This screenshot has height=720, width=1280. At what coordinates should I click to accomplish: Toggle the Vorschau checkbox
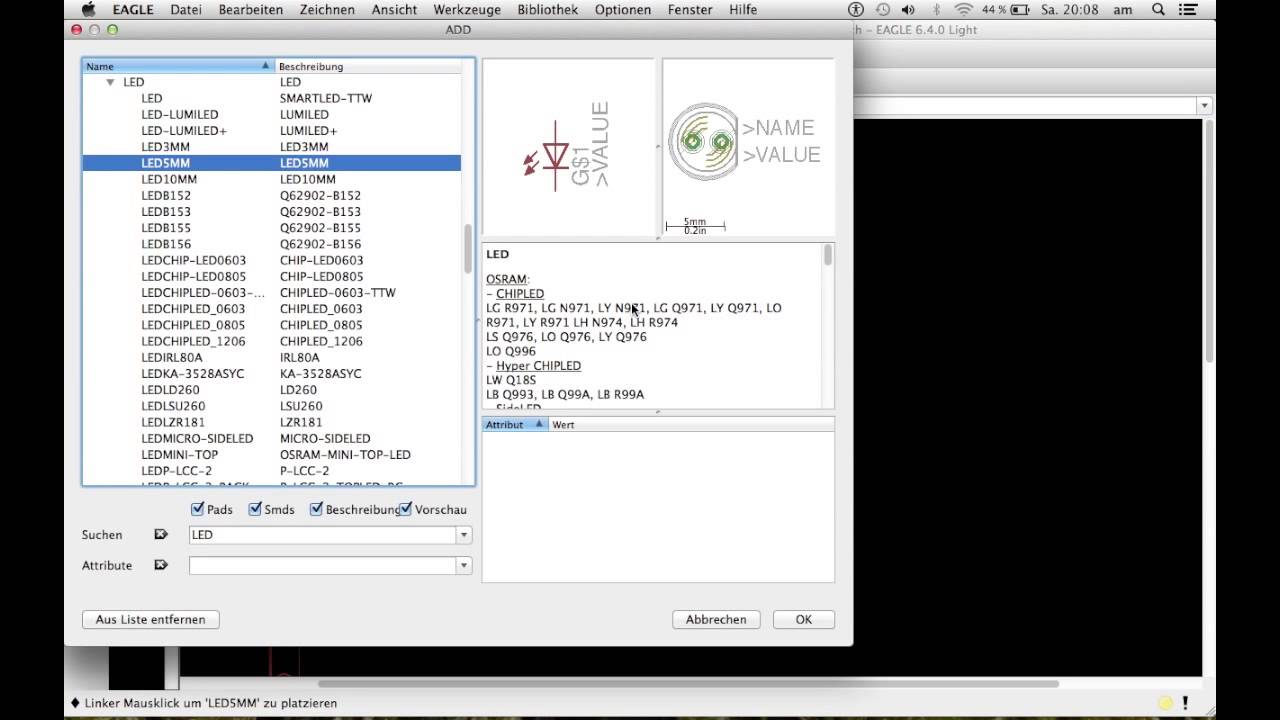click(405, 509)
